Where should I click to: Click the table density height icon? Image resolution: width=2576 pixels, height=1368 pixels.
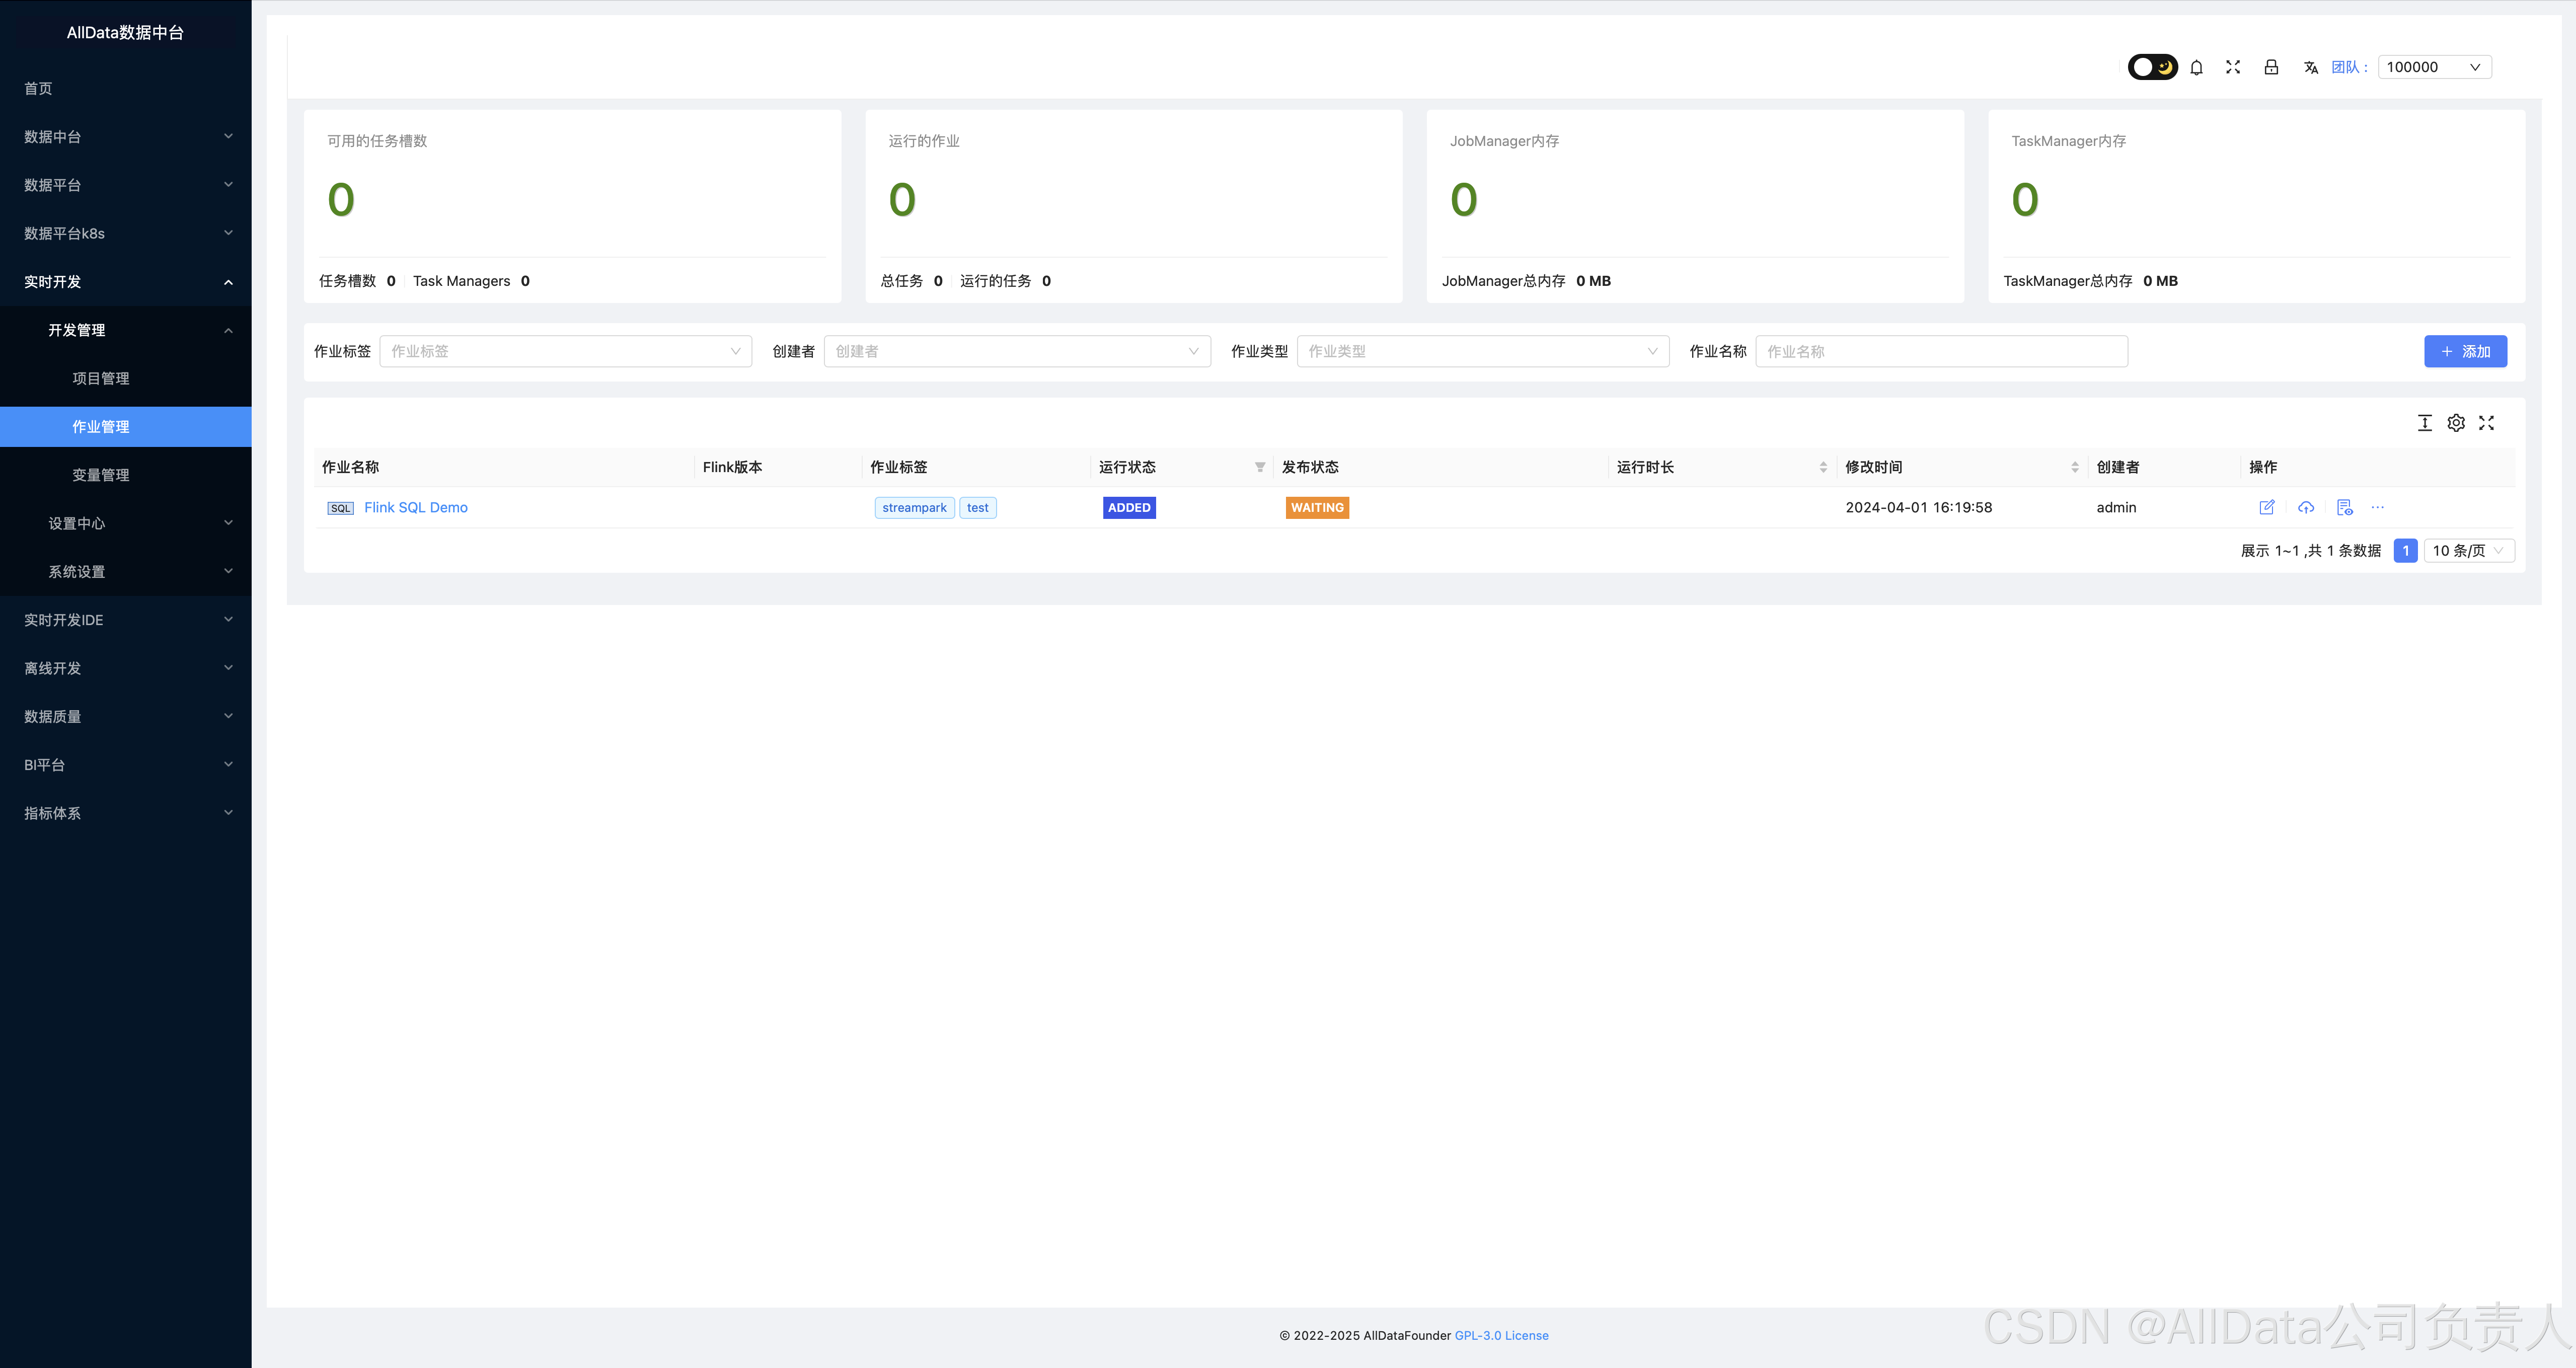click(x=2425, y=423)
